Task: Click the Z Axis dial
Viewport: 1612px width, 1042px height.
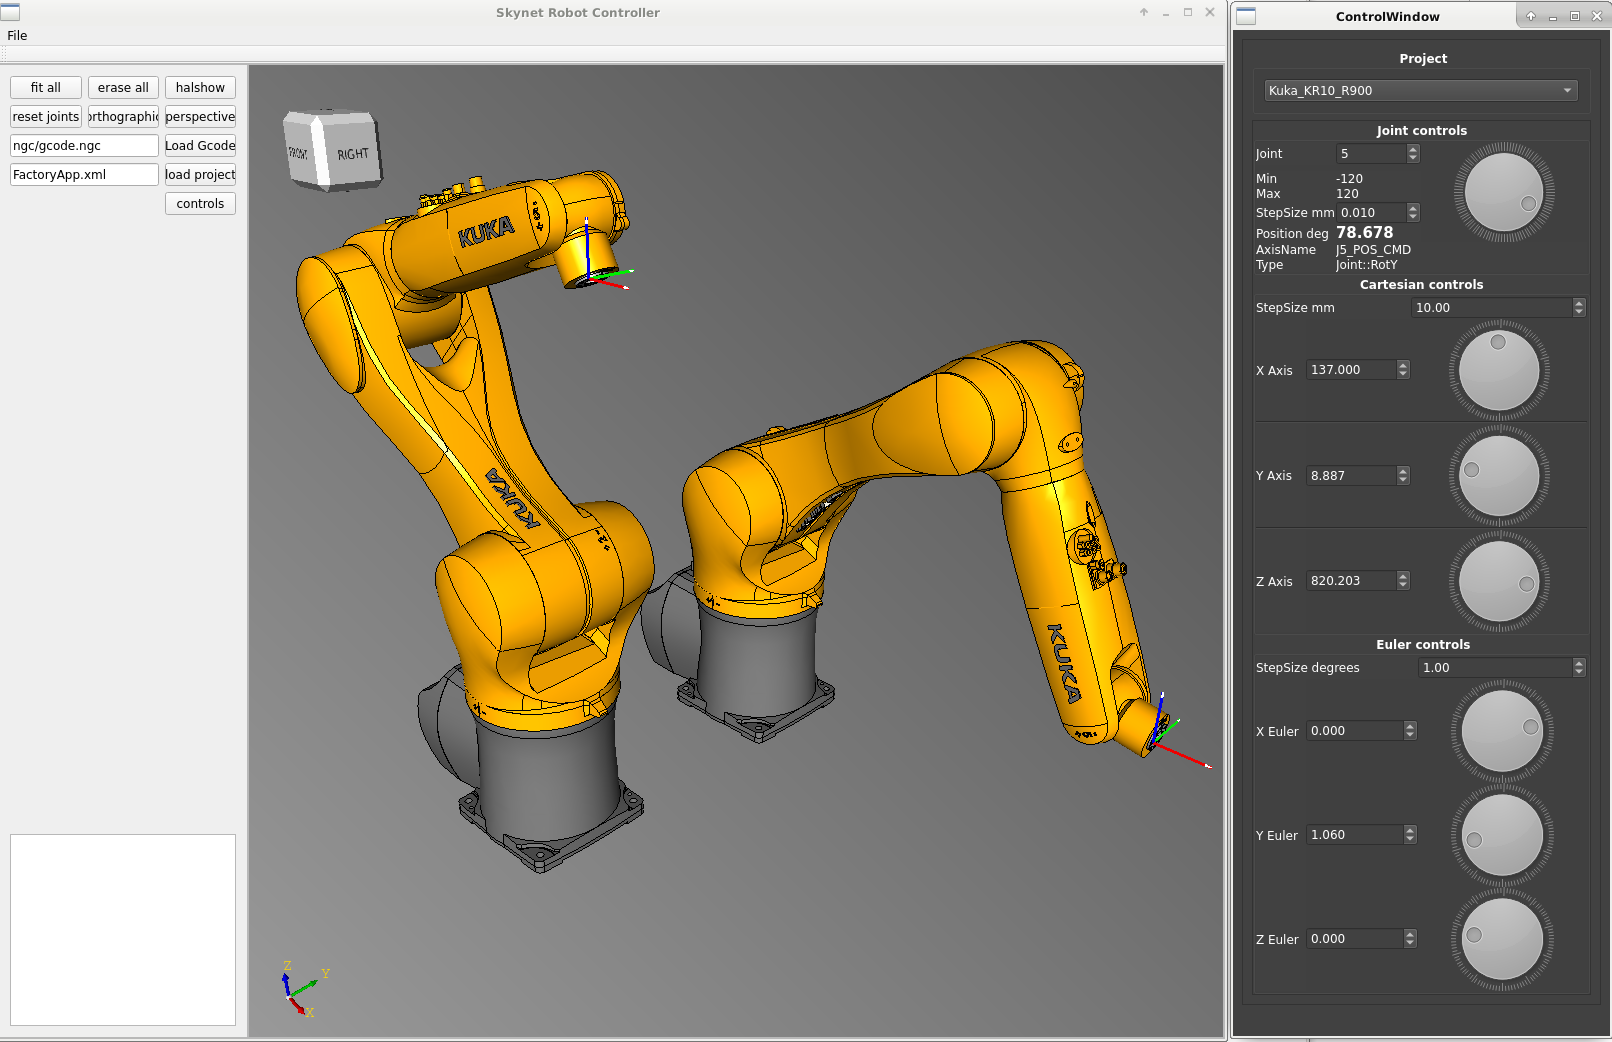Action: click(x=1499, y=581)
